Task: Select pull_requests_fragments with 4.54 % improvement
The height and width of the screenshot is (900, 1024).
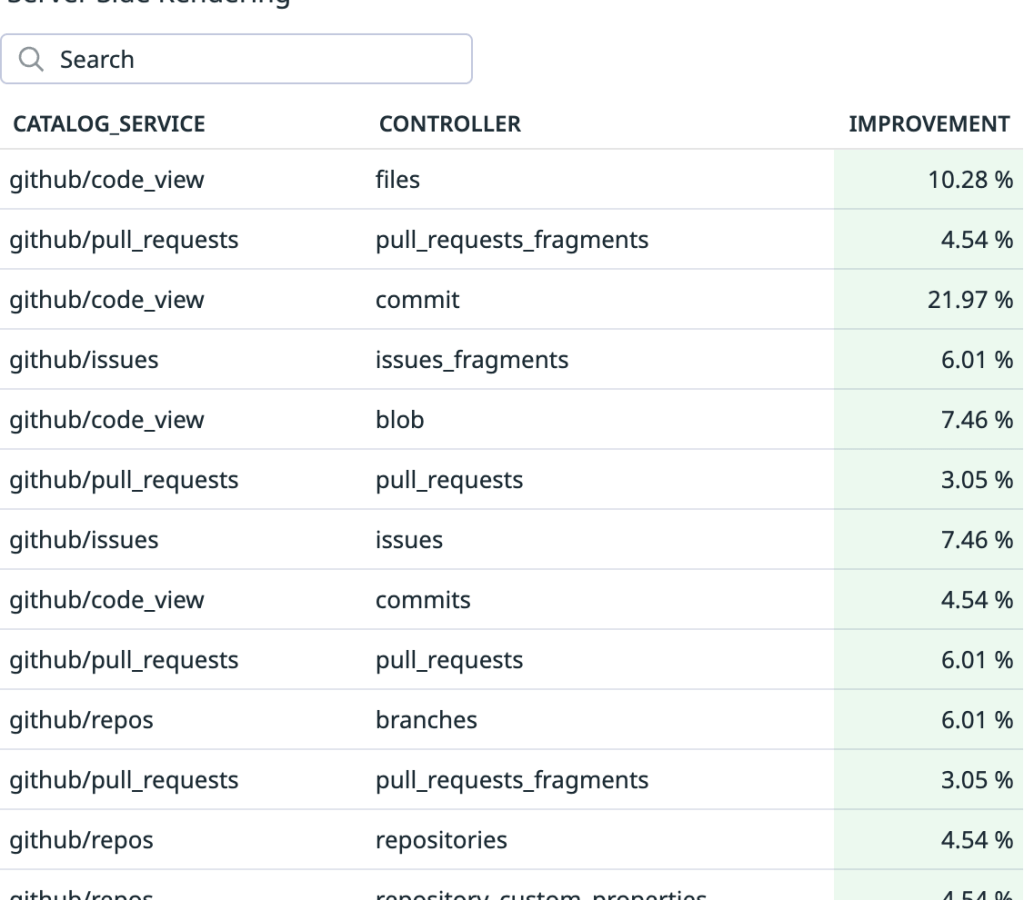Action: point(512,240)
